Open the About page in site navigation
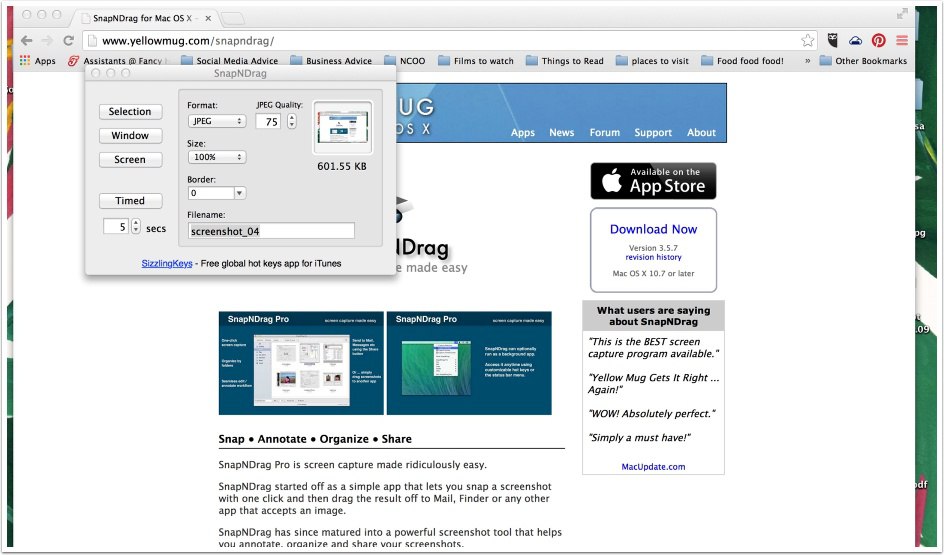The width and height of the screenshot is (944, 555). tap(701, 132)
